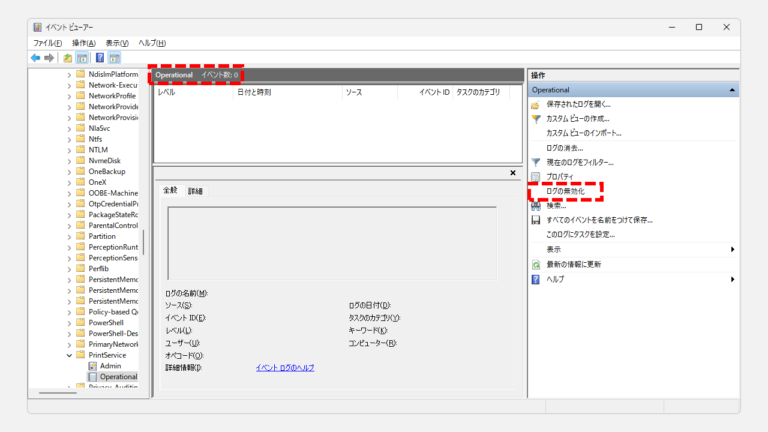Collapse the Operational actions section arrow

pos(732,90)
